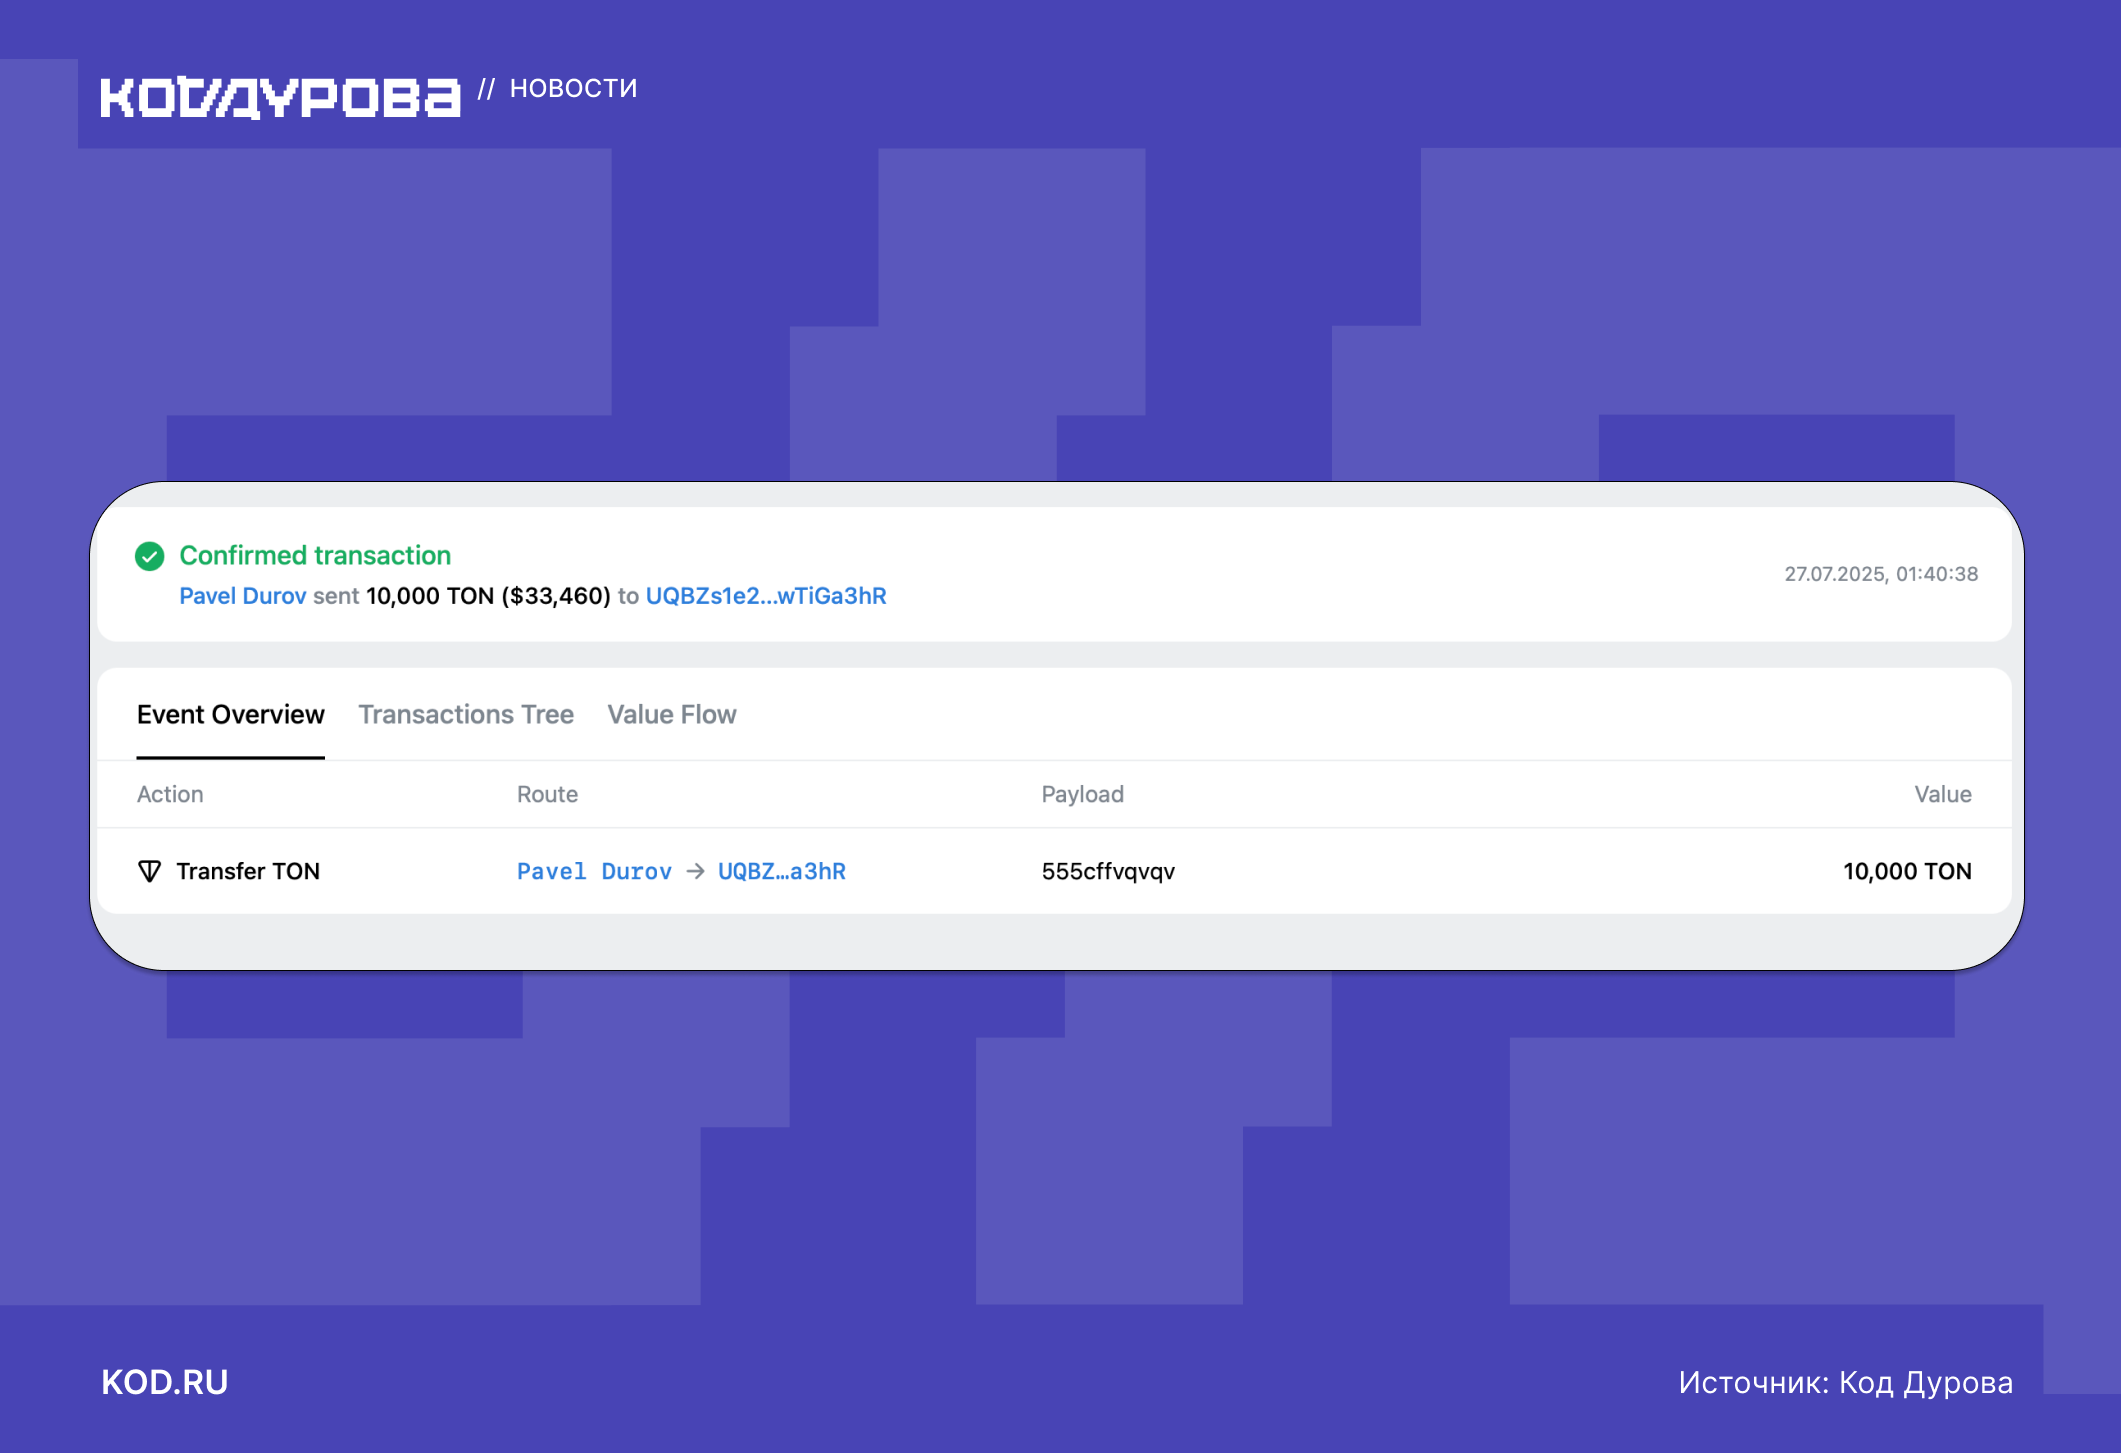Click the НОВОСТИ section label
Screen dimensions: 2121x1453
click(x=573, y=88)
